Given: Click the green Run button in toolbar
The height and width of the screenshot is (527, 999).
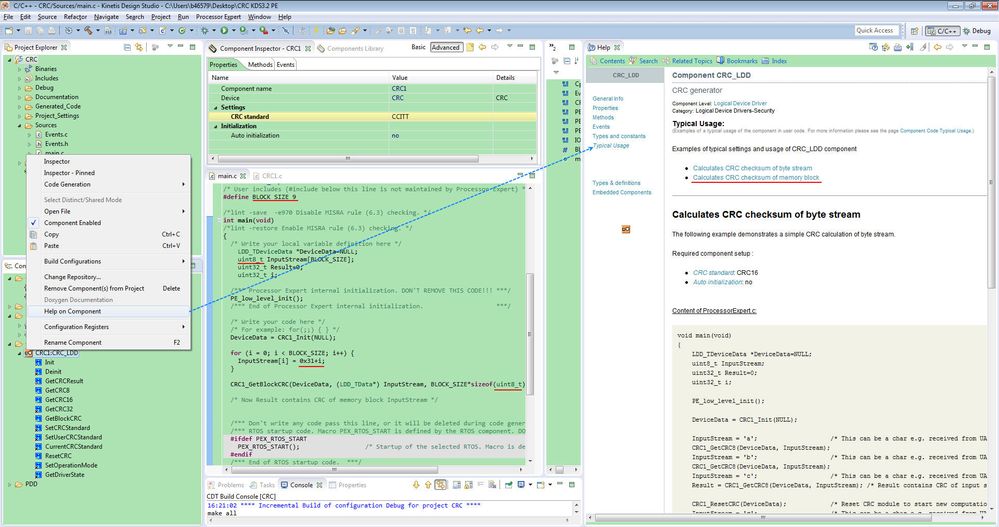Looking at the screenshot, I should tap(224, 30).
